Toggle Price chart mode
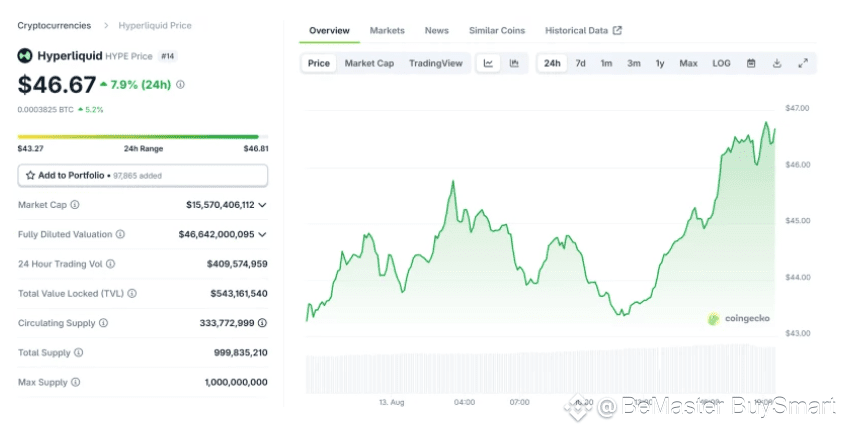This screenshot has width=843, height=433. click(x=318, y=63)
